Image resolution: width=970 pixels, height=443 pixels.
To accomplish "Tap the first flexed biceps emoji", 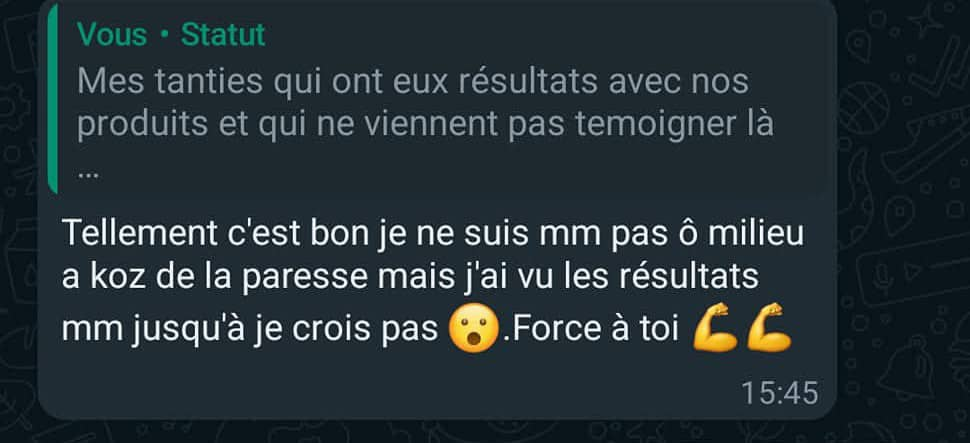I will coord(715,328).
